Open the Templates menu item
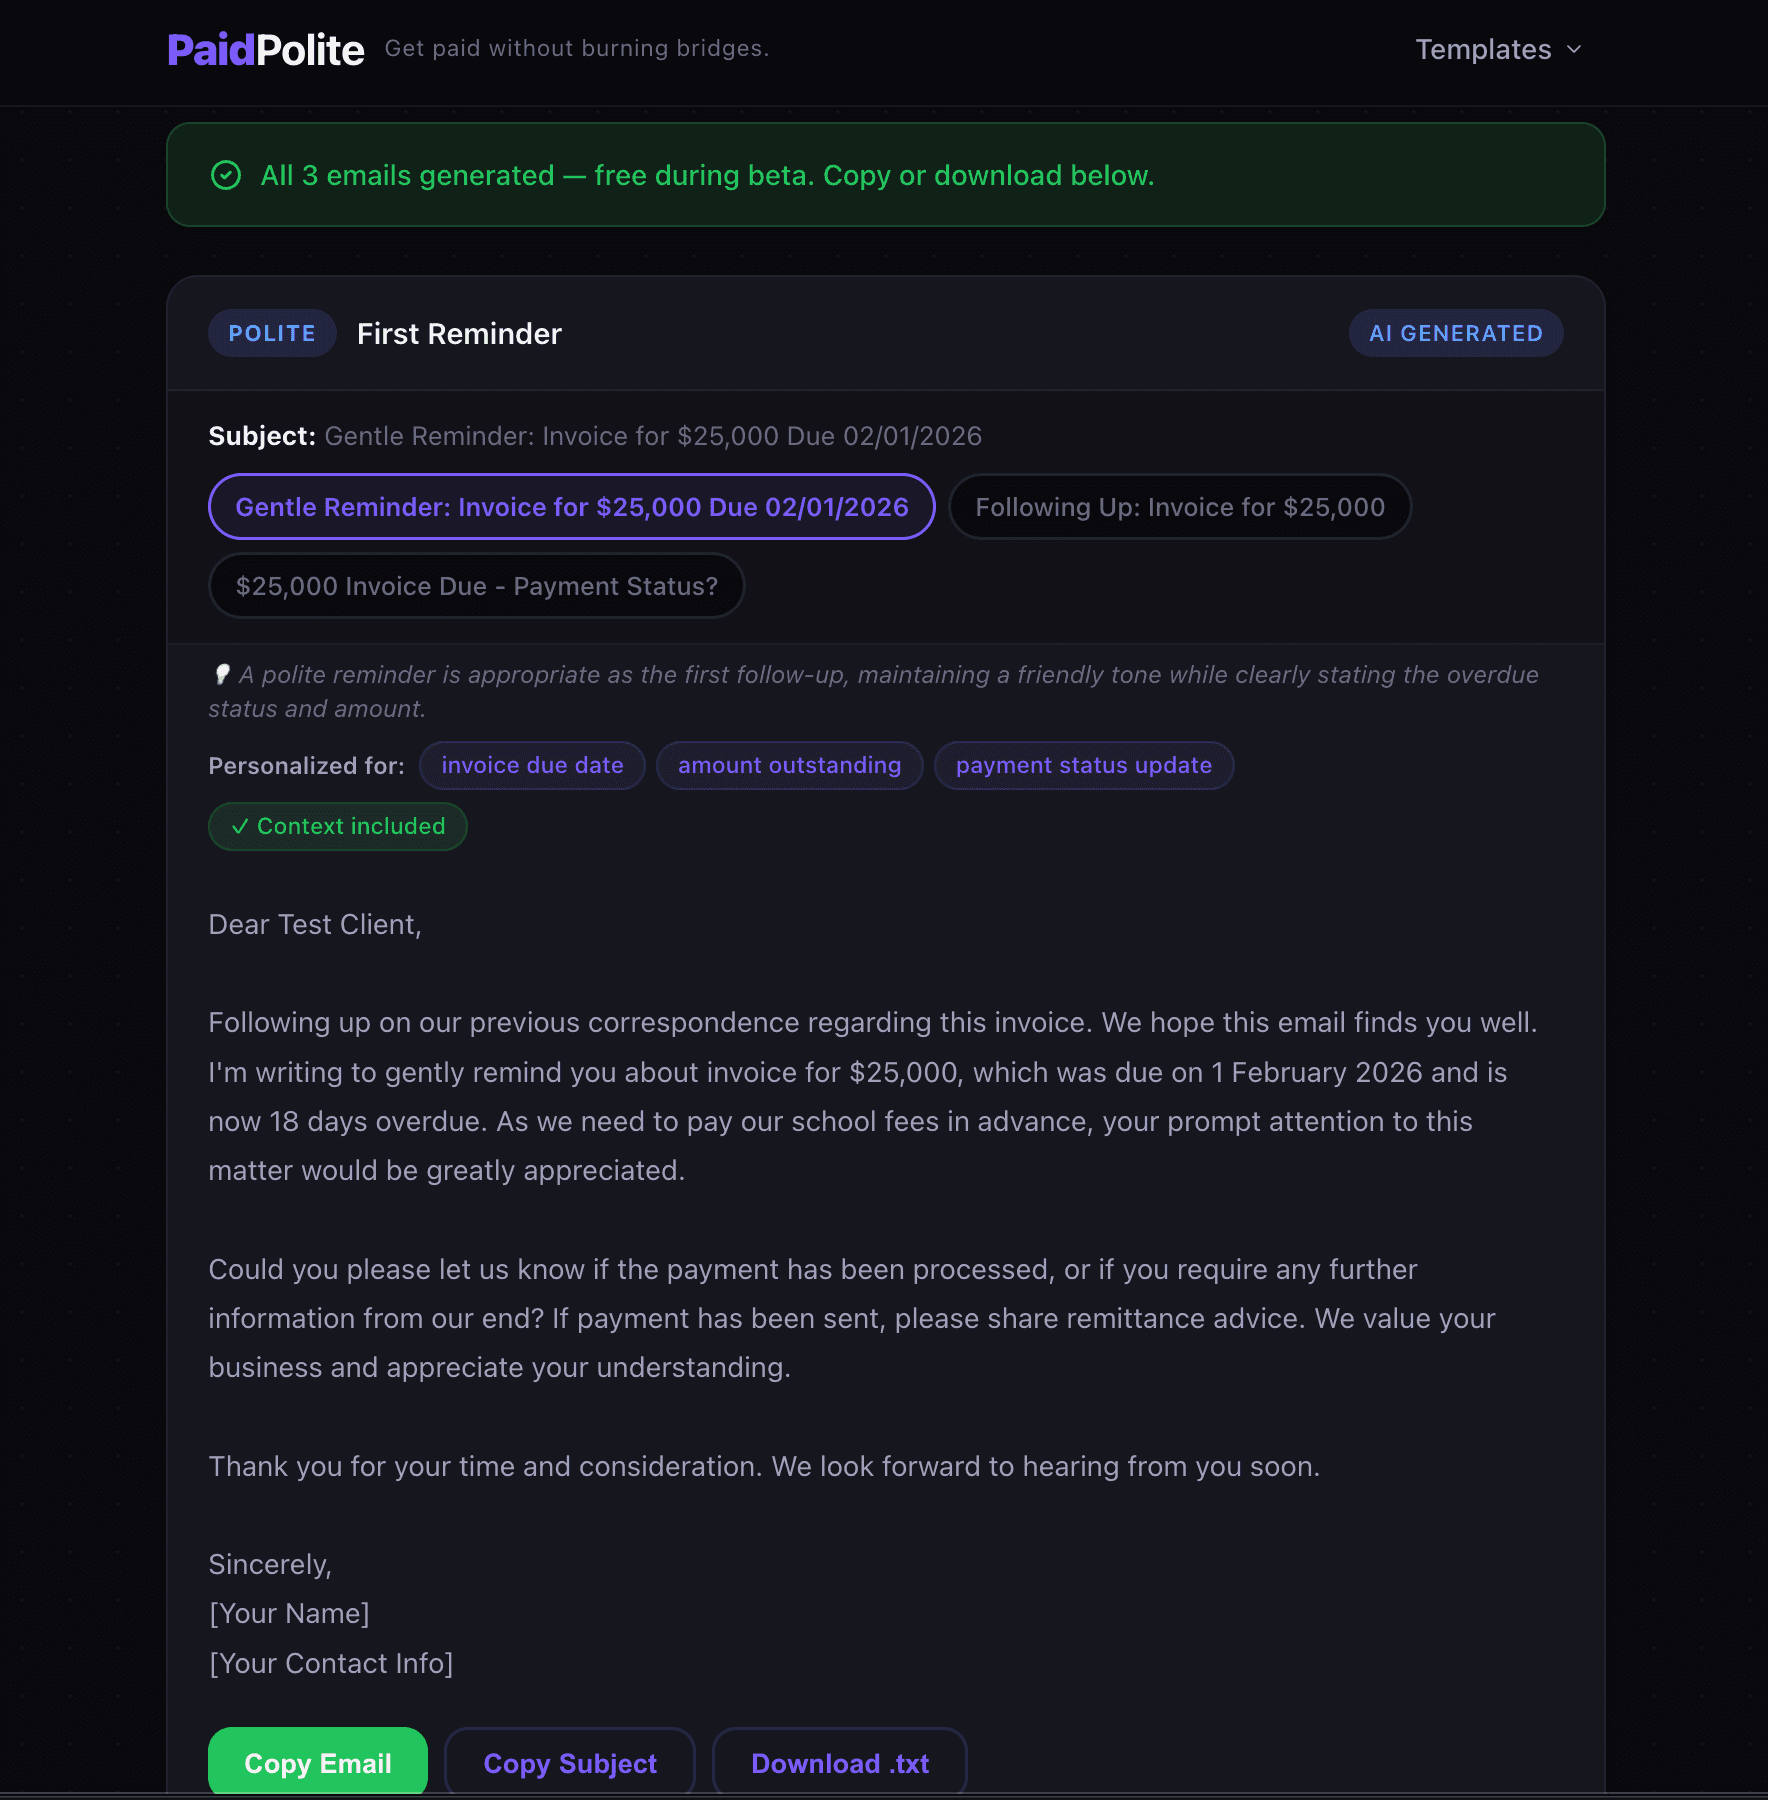Viewport: 1768px width, 1800px height. (x=1483, y=49)
